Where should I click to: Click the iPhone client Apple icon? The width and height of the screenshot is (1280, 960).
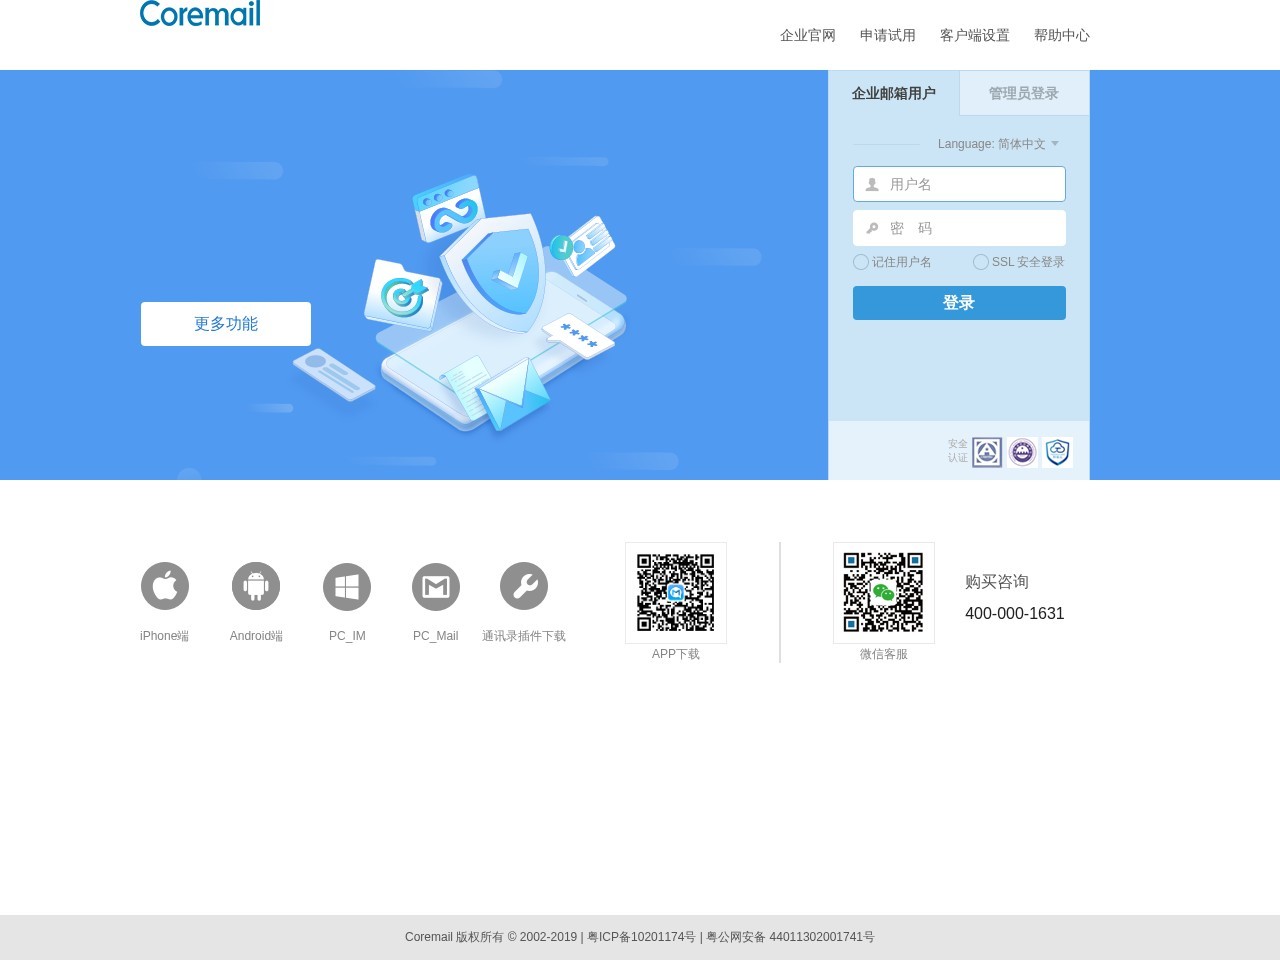[x=165, y=586]
